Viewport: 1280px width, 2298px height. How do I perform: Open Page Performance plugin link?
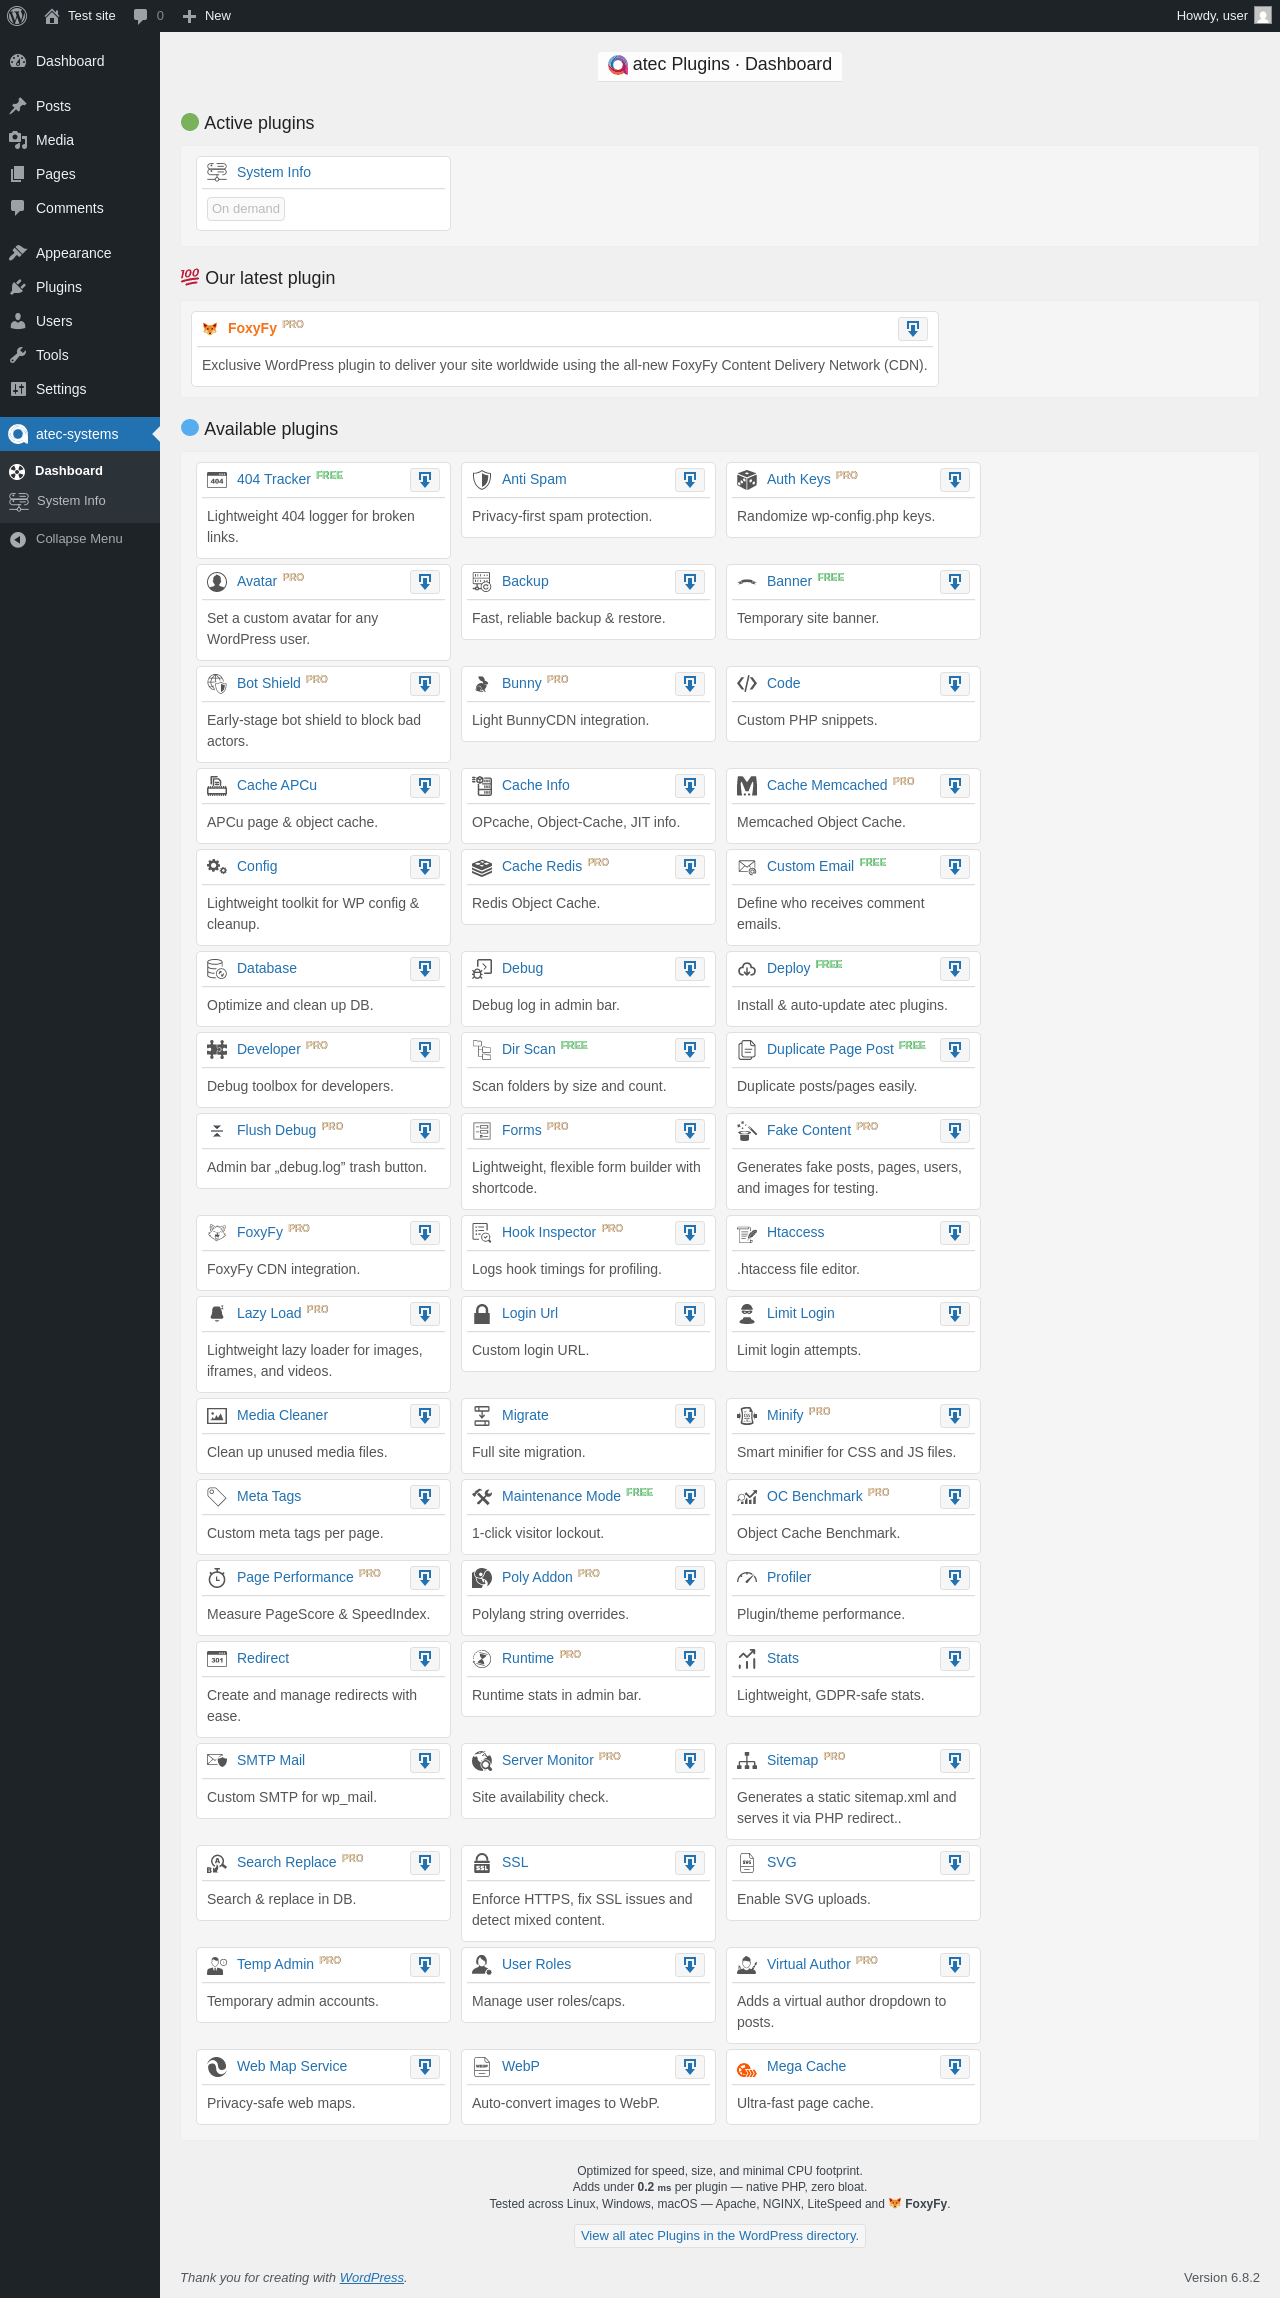pos(295,1577)
